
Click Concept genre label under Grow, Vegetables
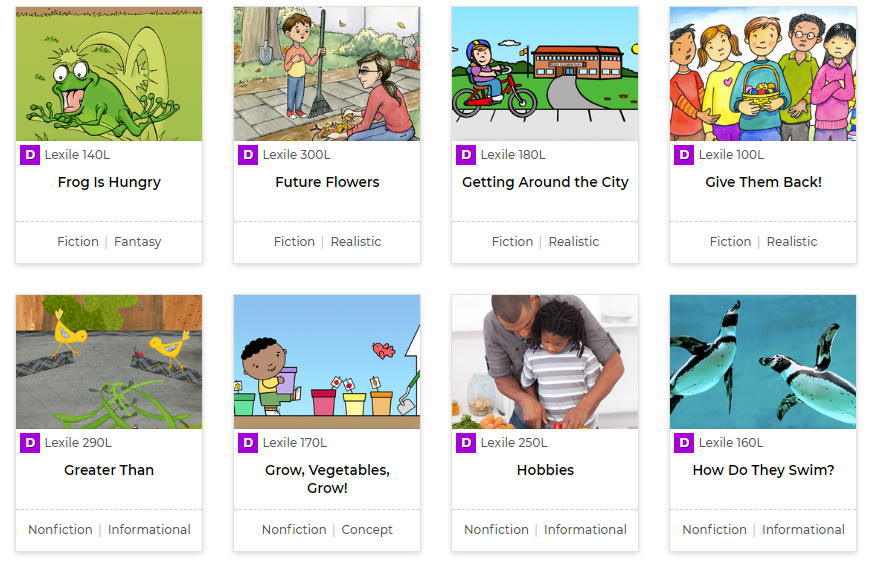coord(367,530)
